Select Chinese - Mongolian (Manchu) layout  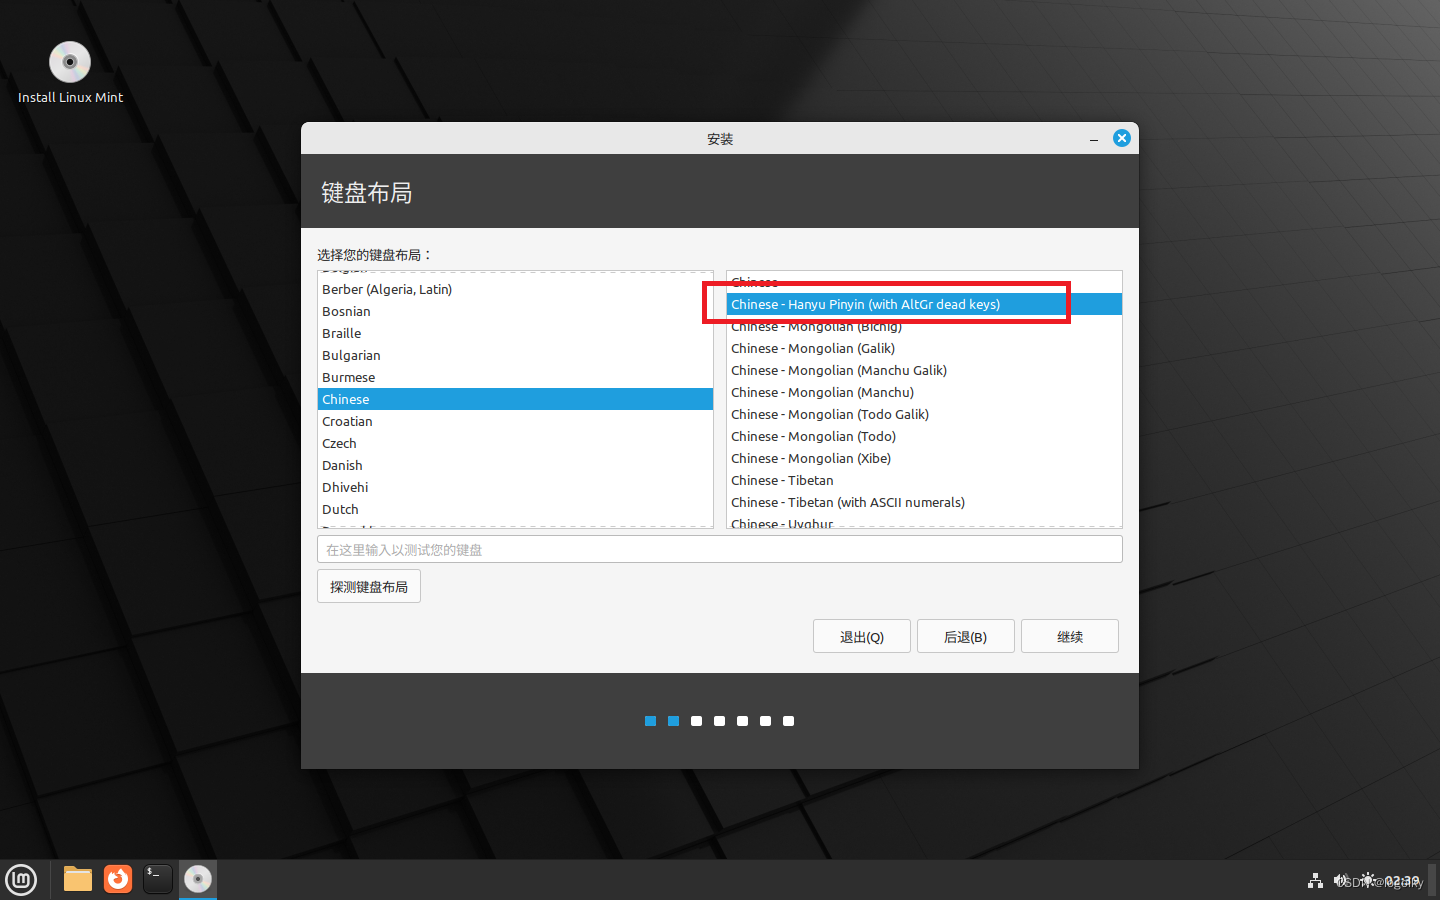click(x=821, y=392)
